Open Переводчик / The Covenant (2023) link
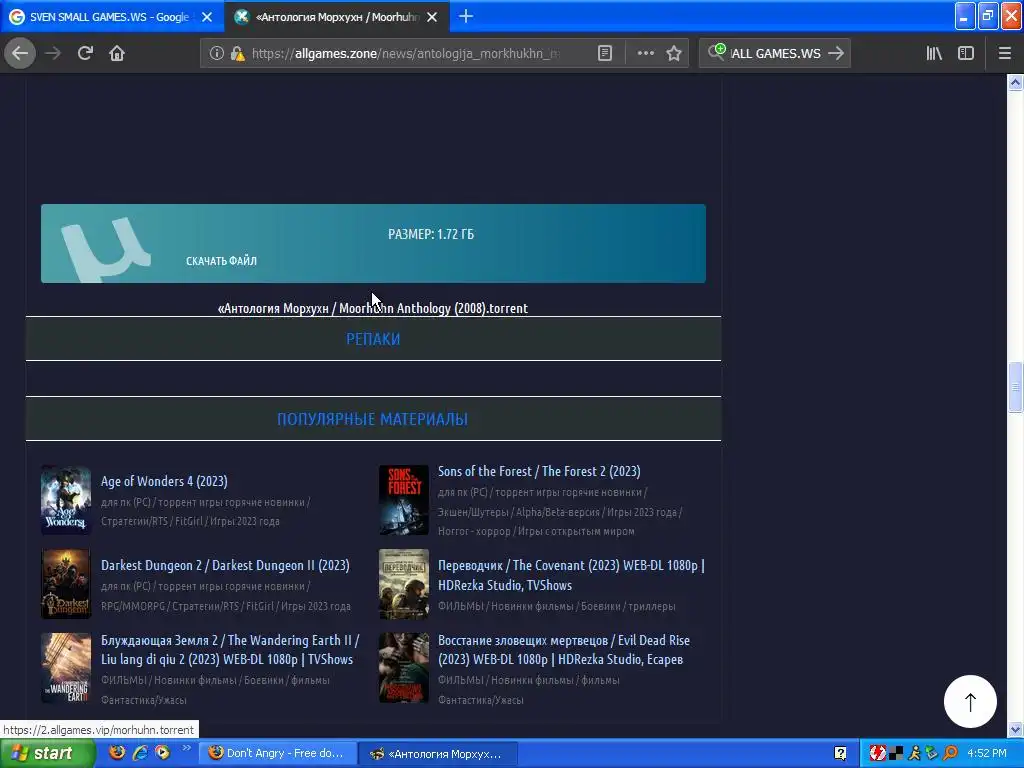This screenshot has width=1024, height=768. coord(571,575)
